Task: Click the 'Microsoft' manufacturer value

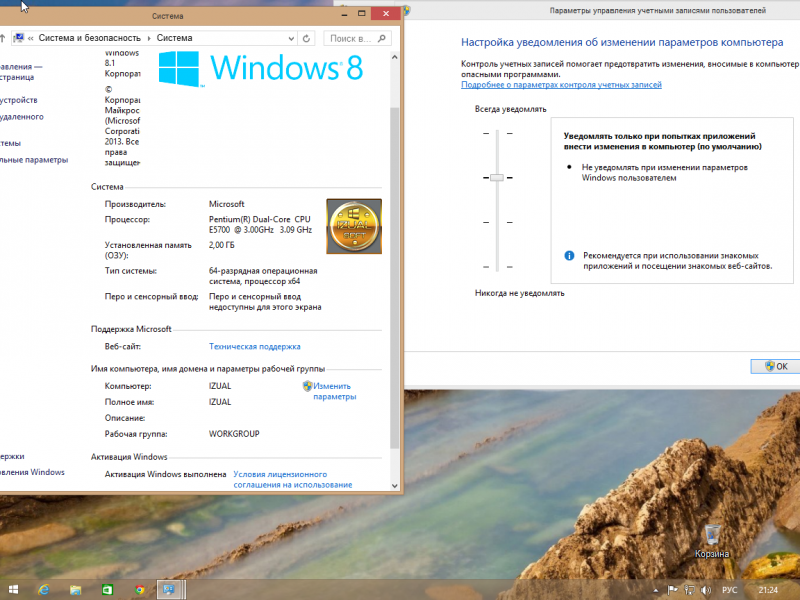Action: 227,204
